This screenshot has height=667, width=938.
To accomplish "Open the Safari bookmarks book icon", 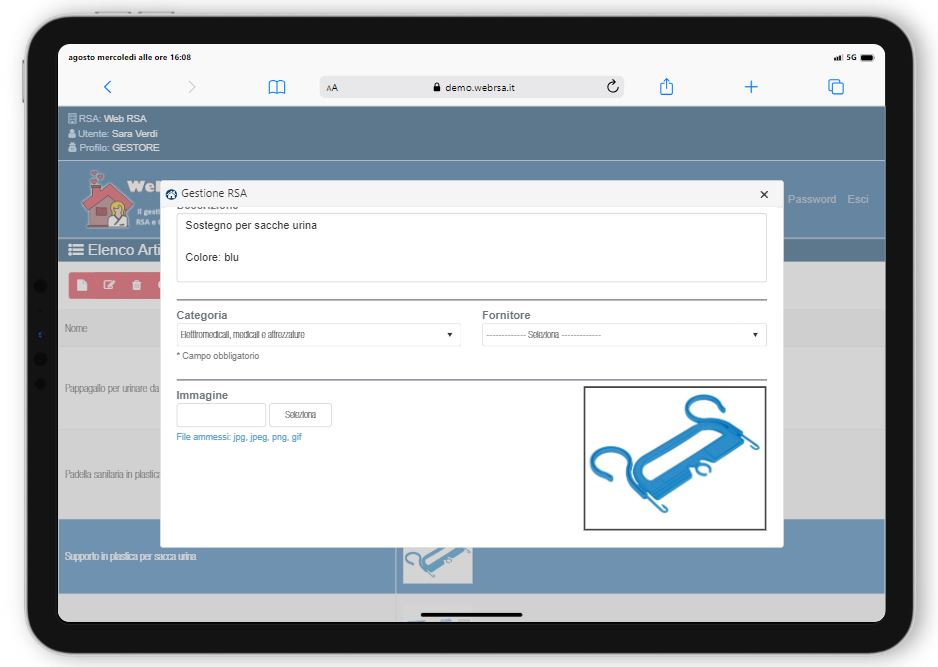I will (277, 87).
